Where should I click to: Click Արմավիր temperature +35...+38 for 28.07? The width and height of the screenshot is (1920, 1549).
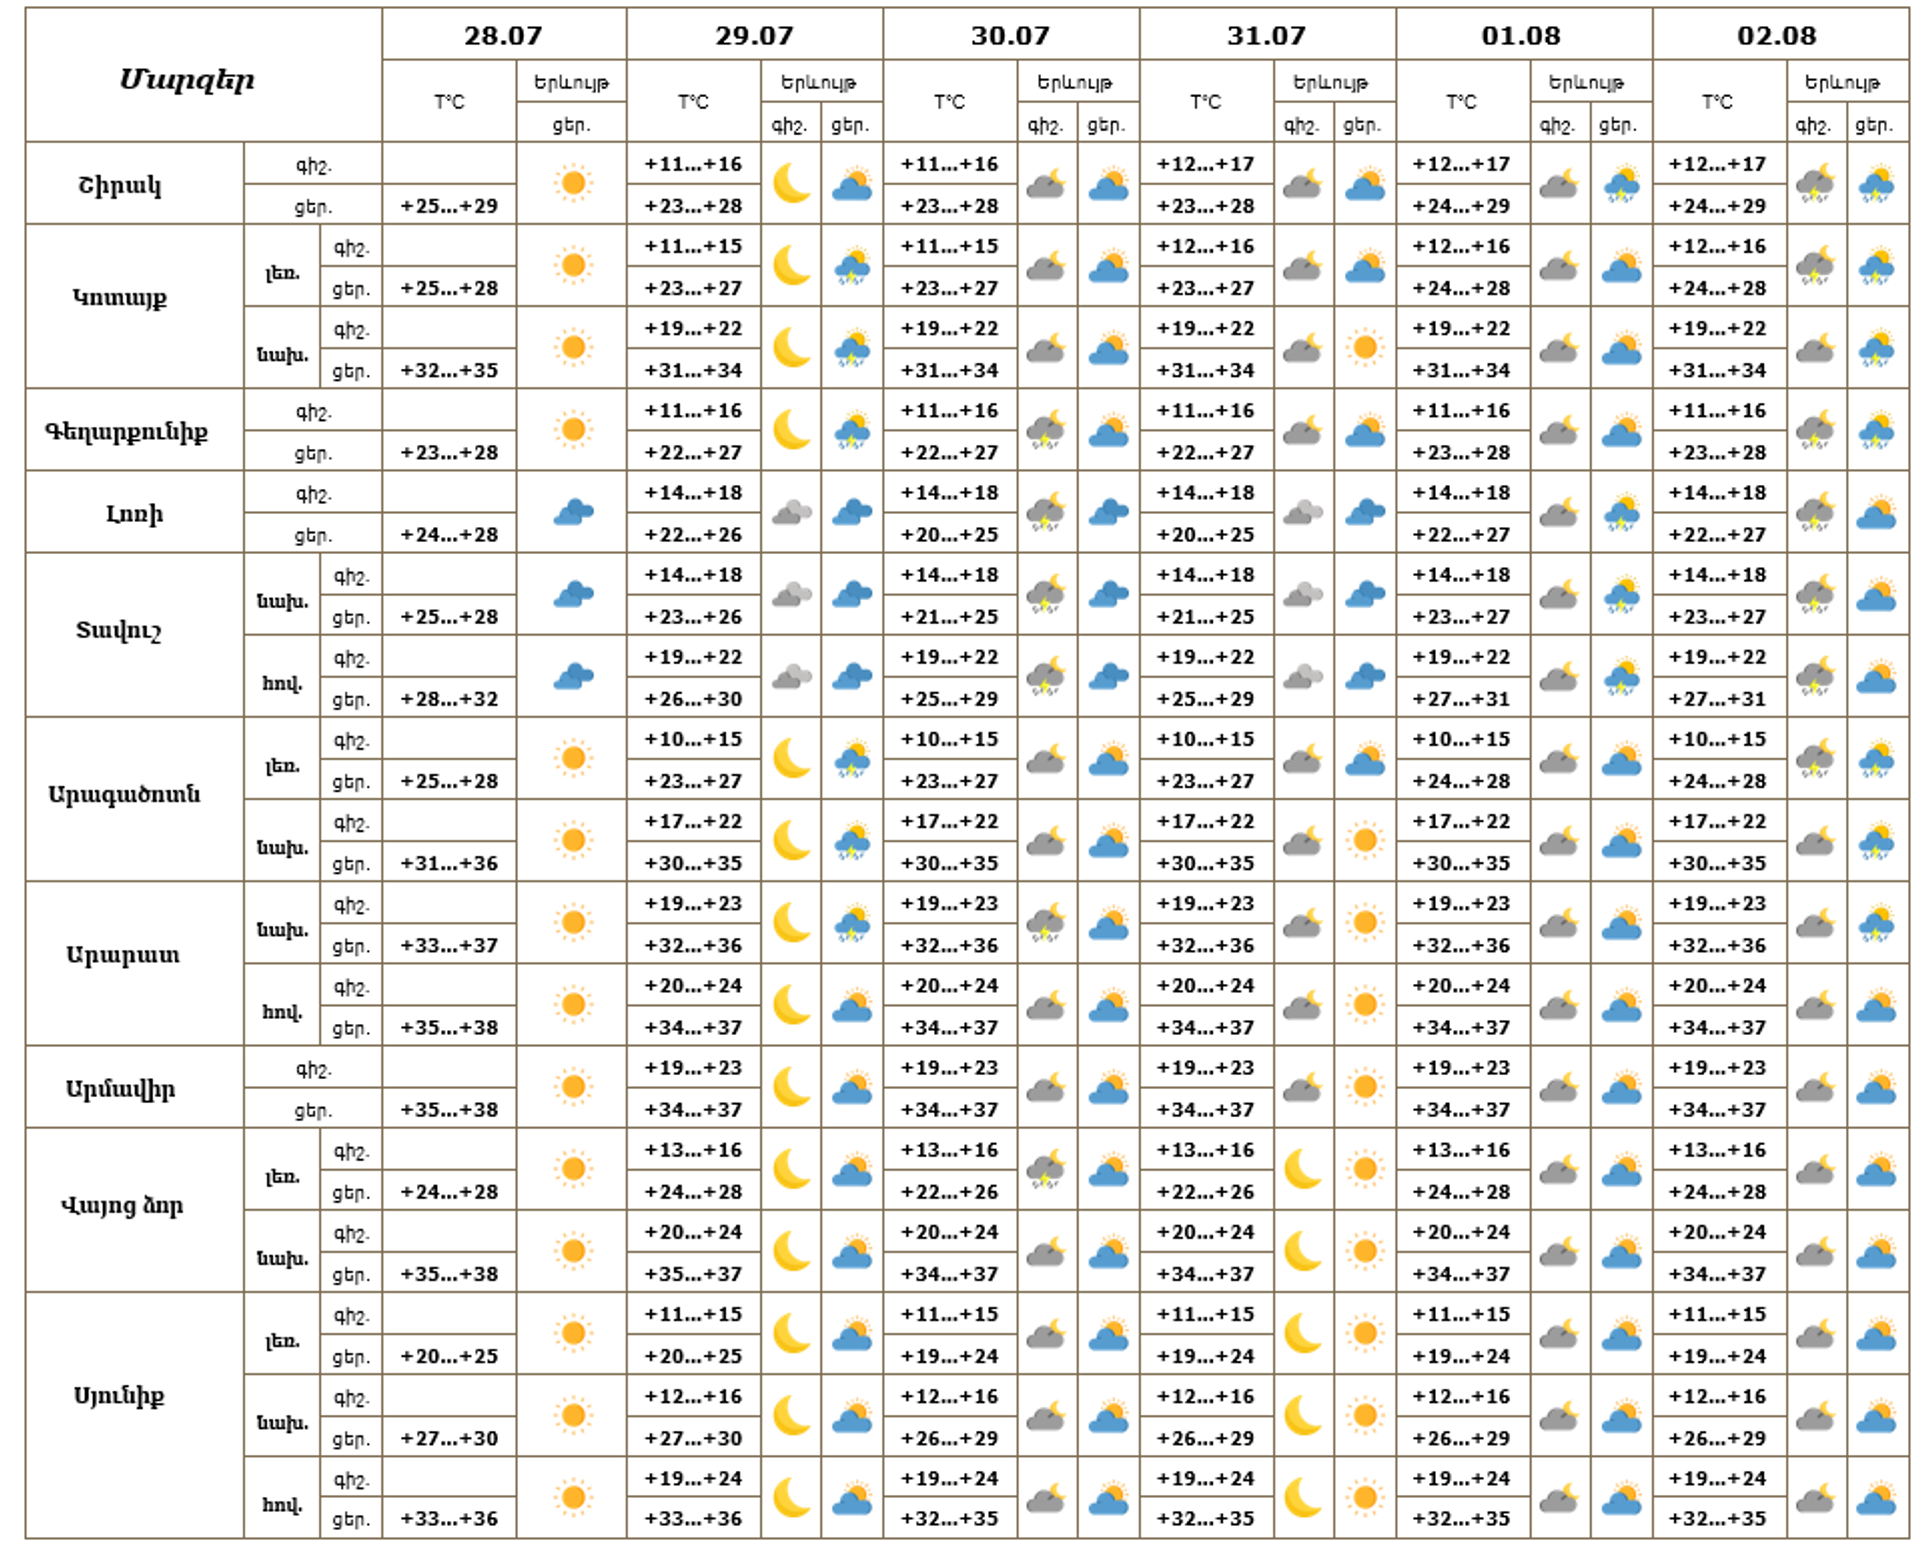[449, 1109]
